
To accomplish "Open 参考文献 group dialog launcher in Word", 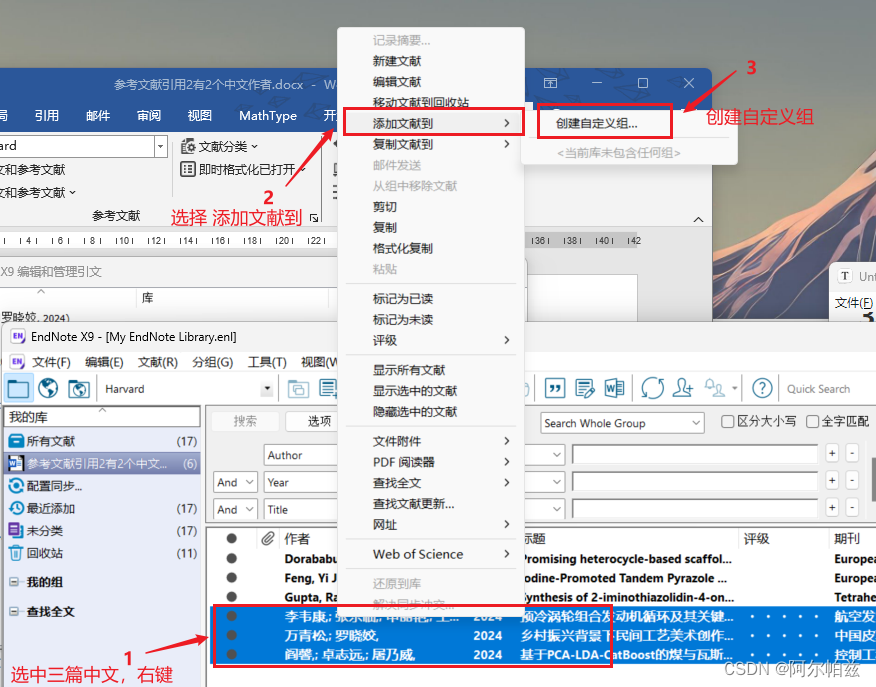I will [314, 218].
